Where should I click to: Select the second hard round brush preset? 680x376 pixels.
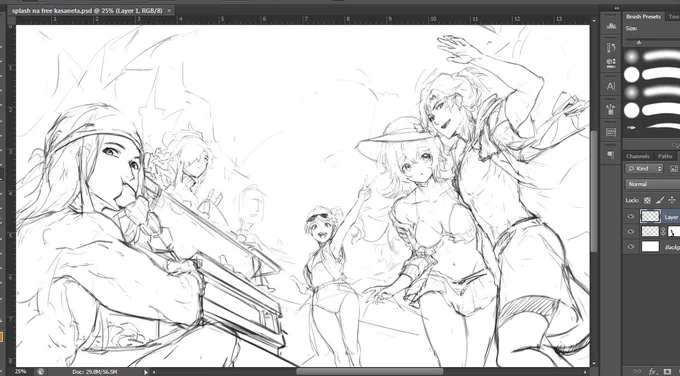click(632, 75)
